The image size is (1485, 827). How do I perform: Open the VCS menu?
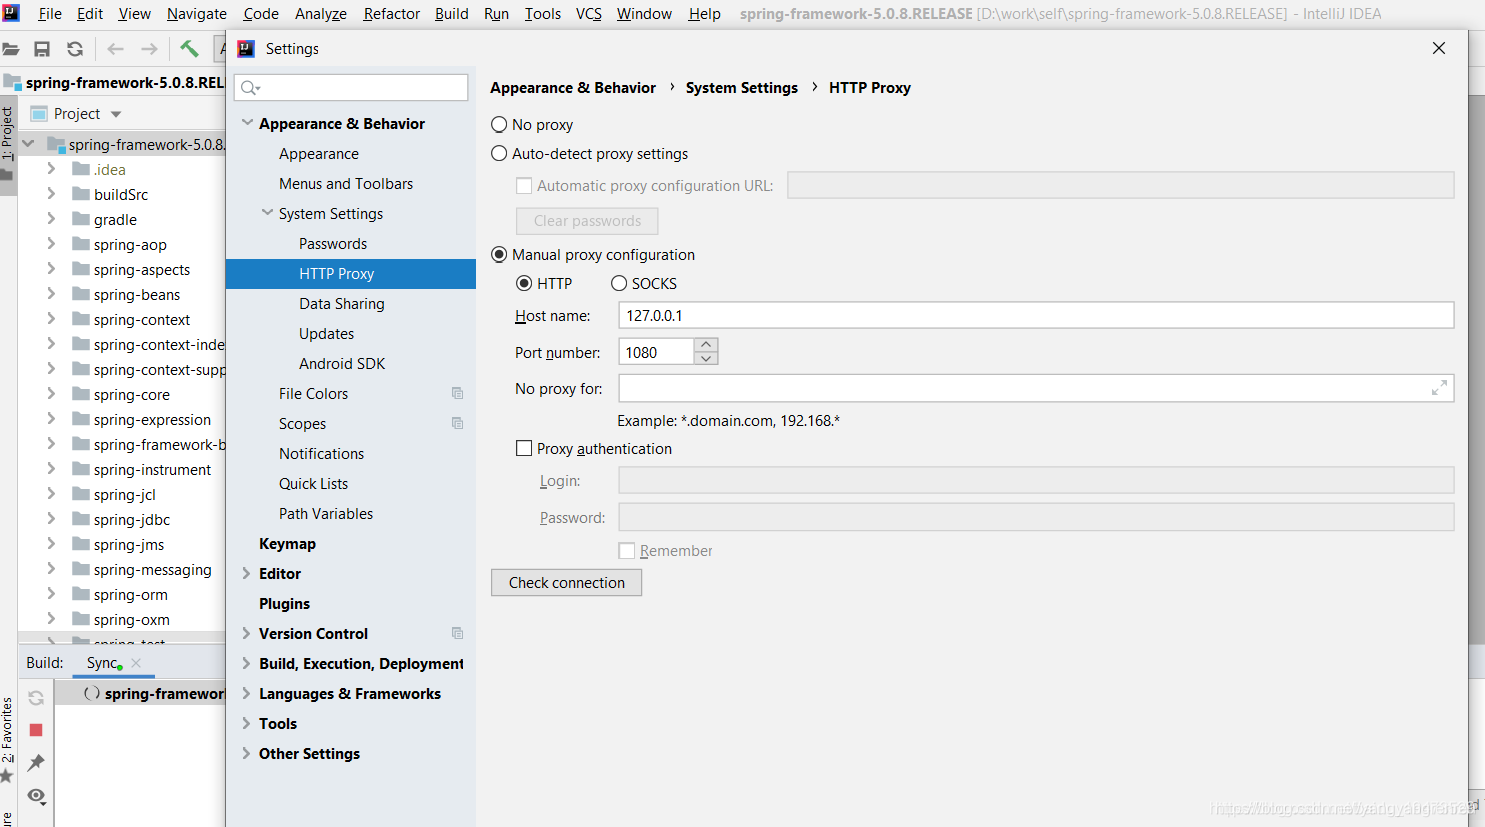[589, 14]
